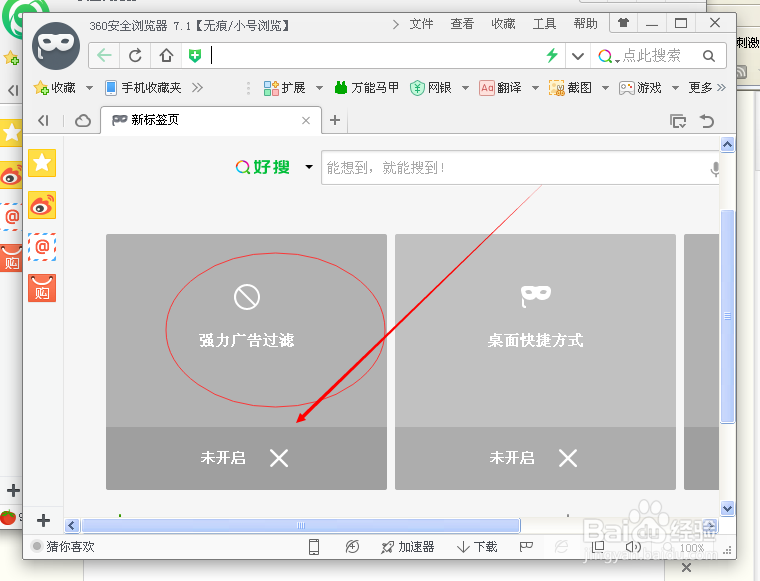Click the green lightning speed-mode icon
Screen dimensions: 760x581
click(552, 56)
